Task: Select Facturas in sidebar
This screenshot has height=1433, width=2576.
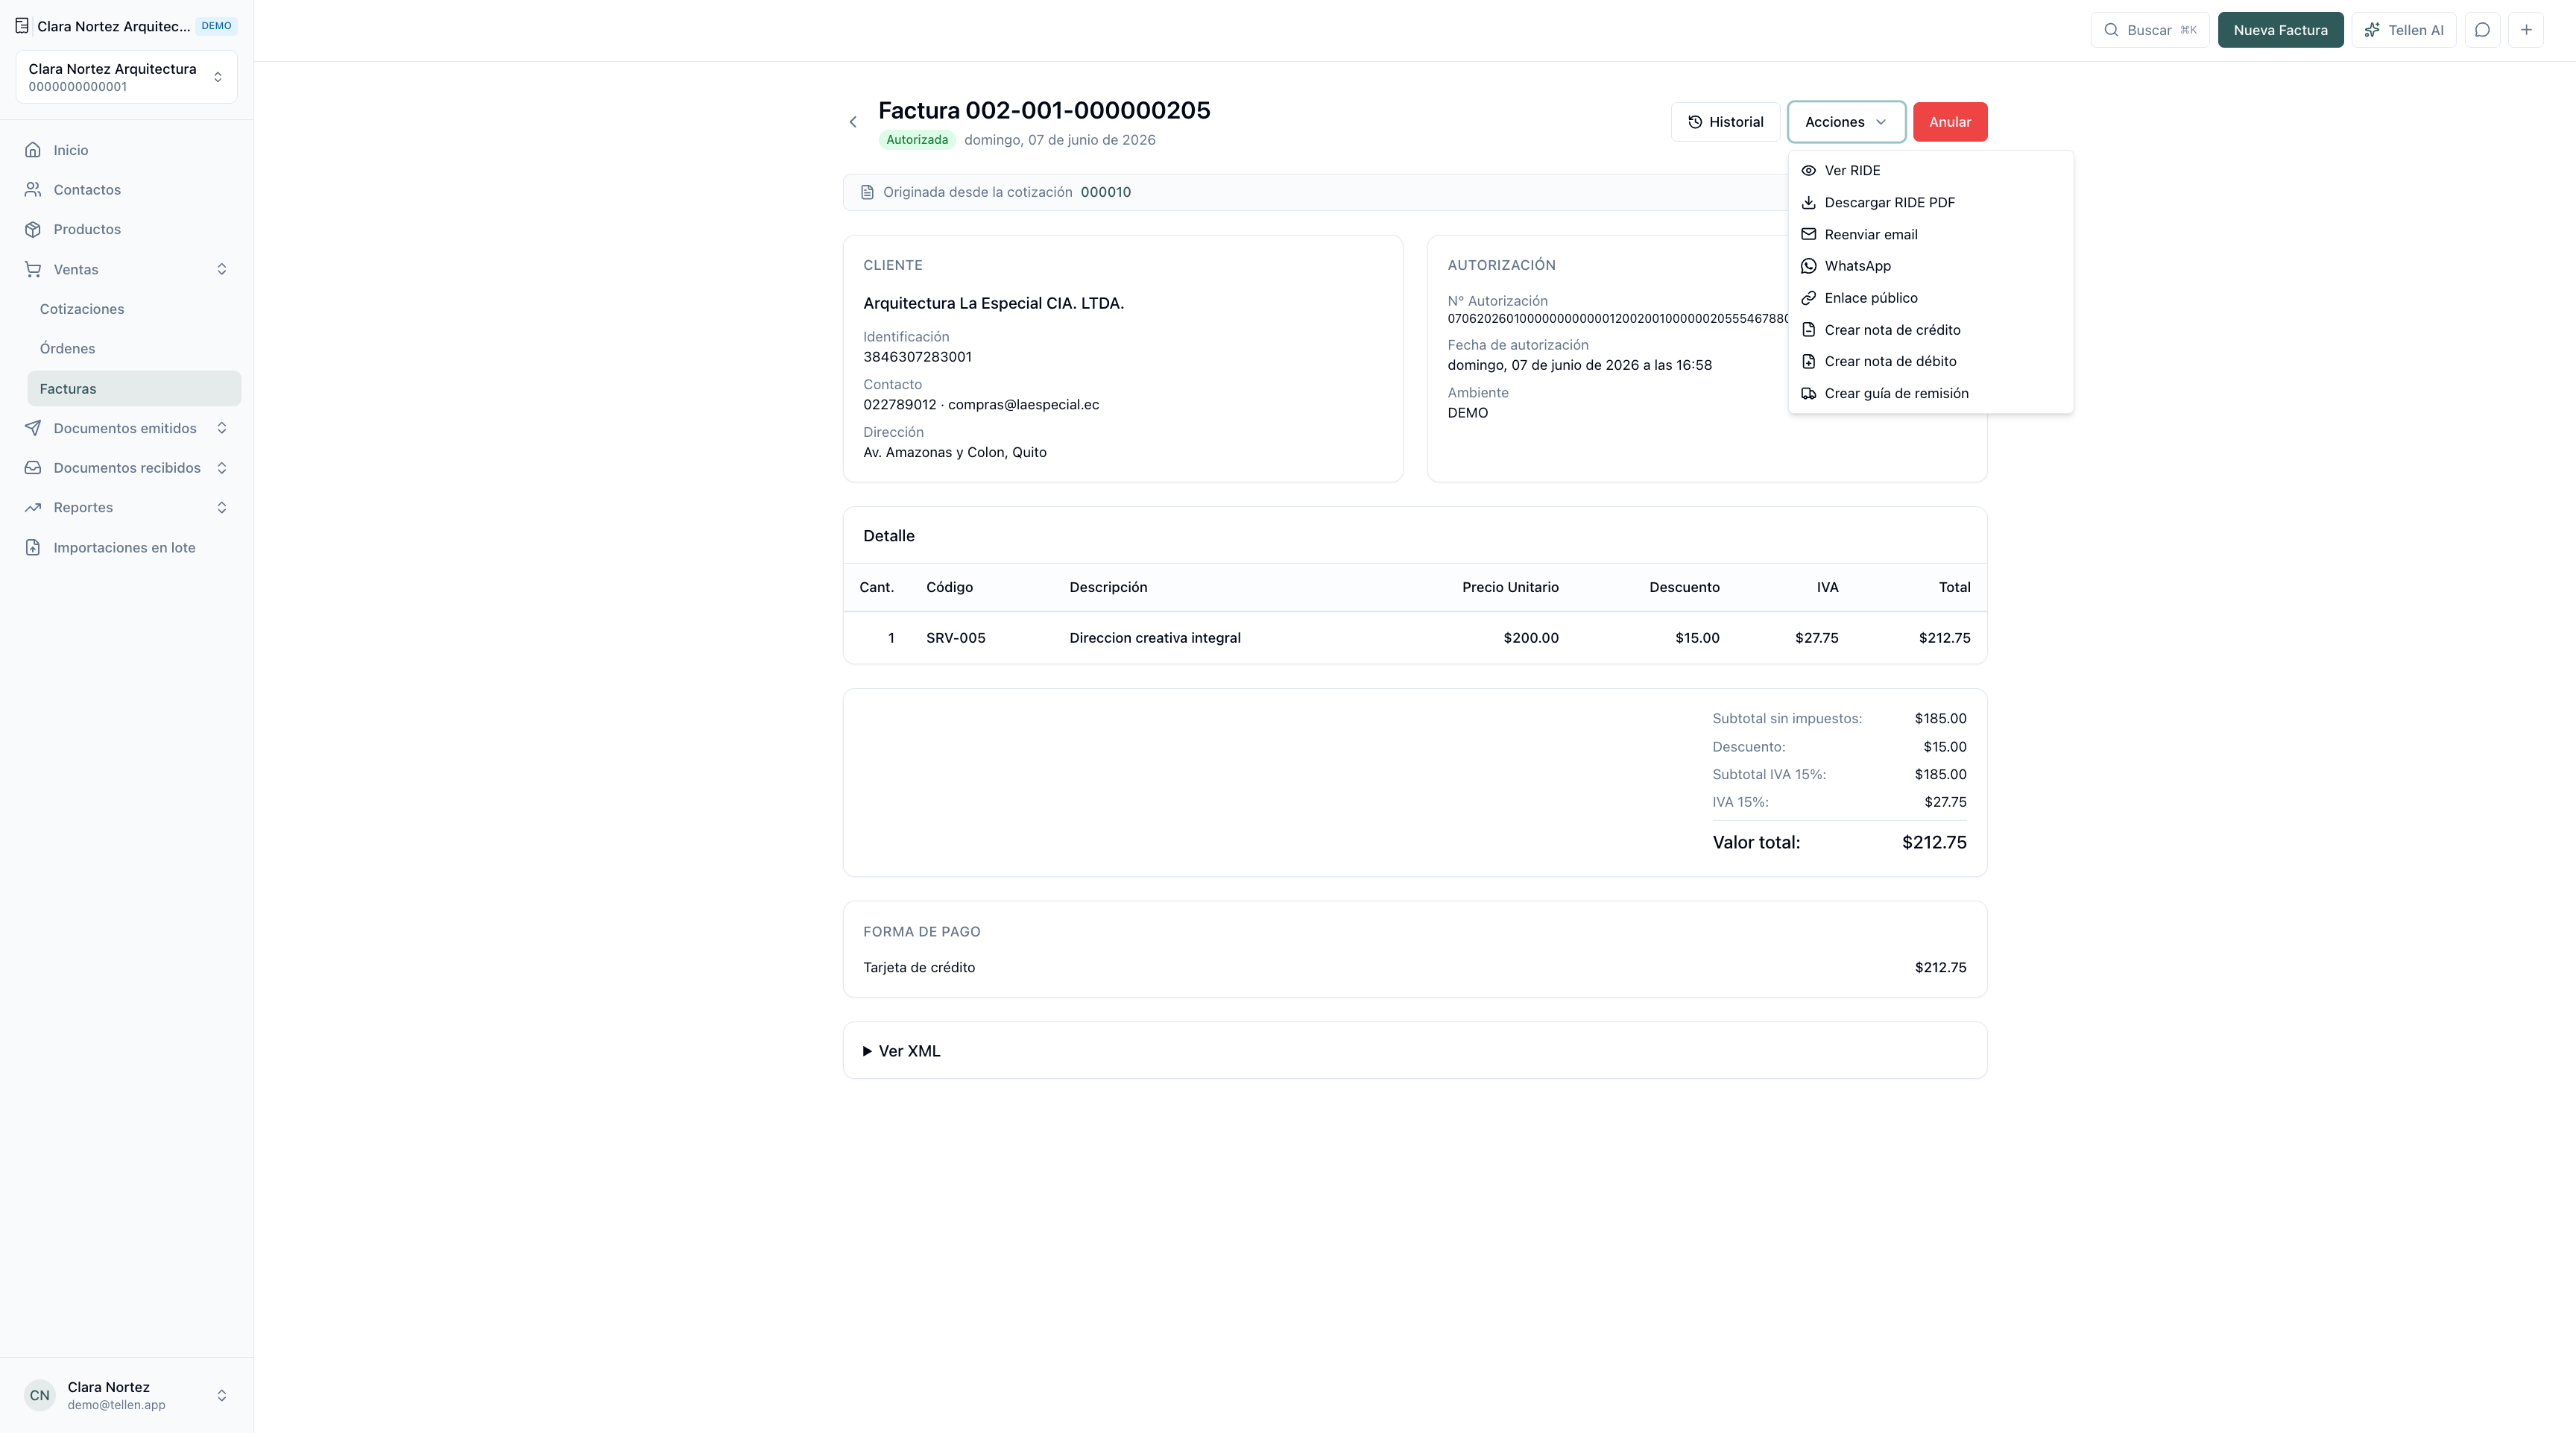Action: click(134, 389)
